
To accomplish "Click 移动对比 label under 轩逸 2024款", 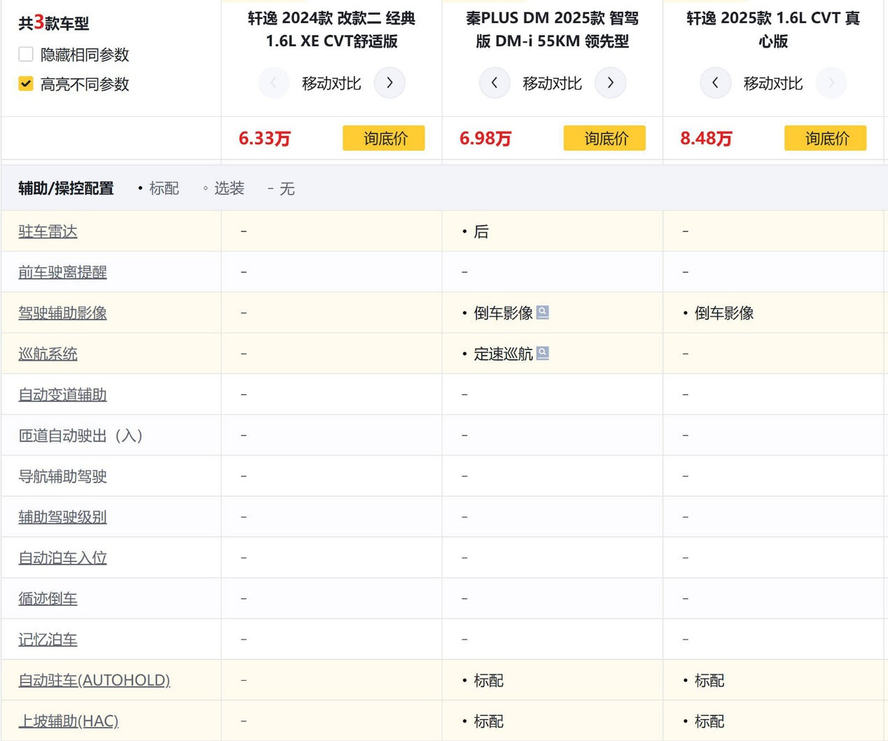I will pos(331,83).
